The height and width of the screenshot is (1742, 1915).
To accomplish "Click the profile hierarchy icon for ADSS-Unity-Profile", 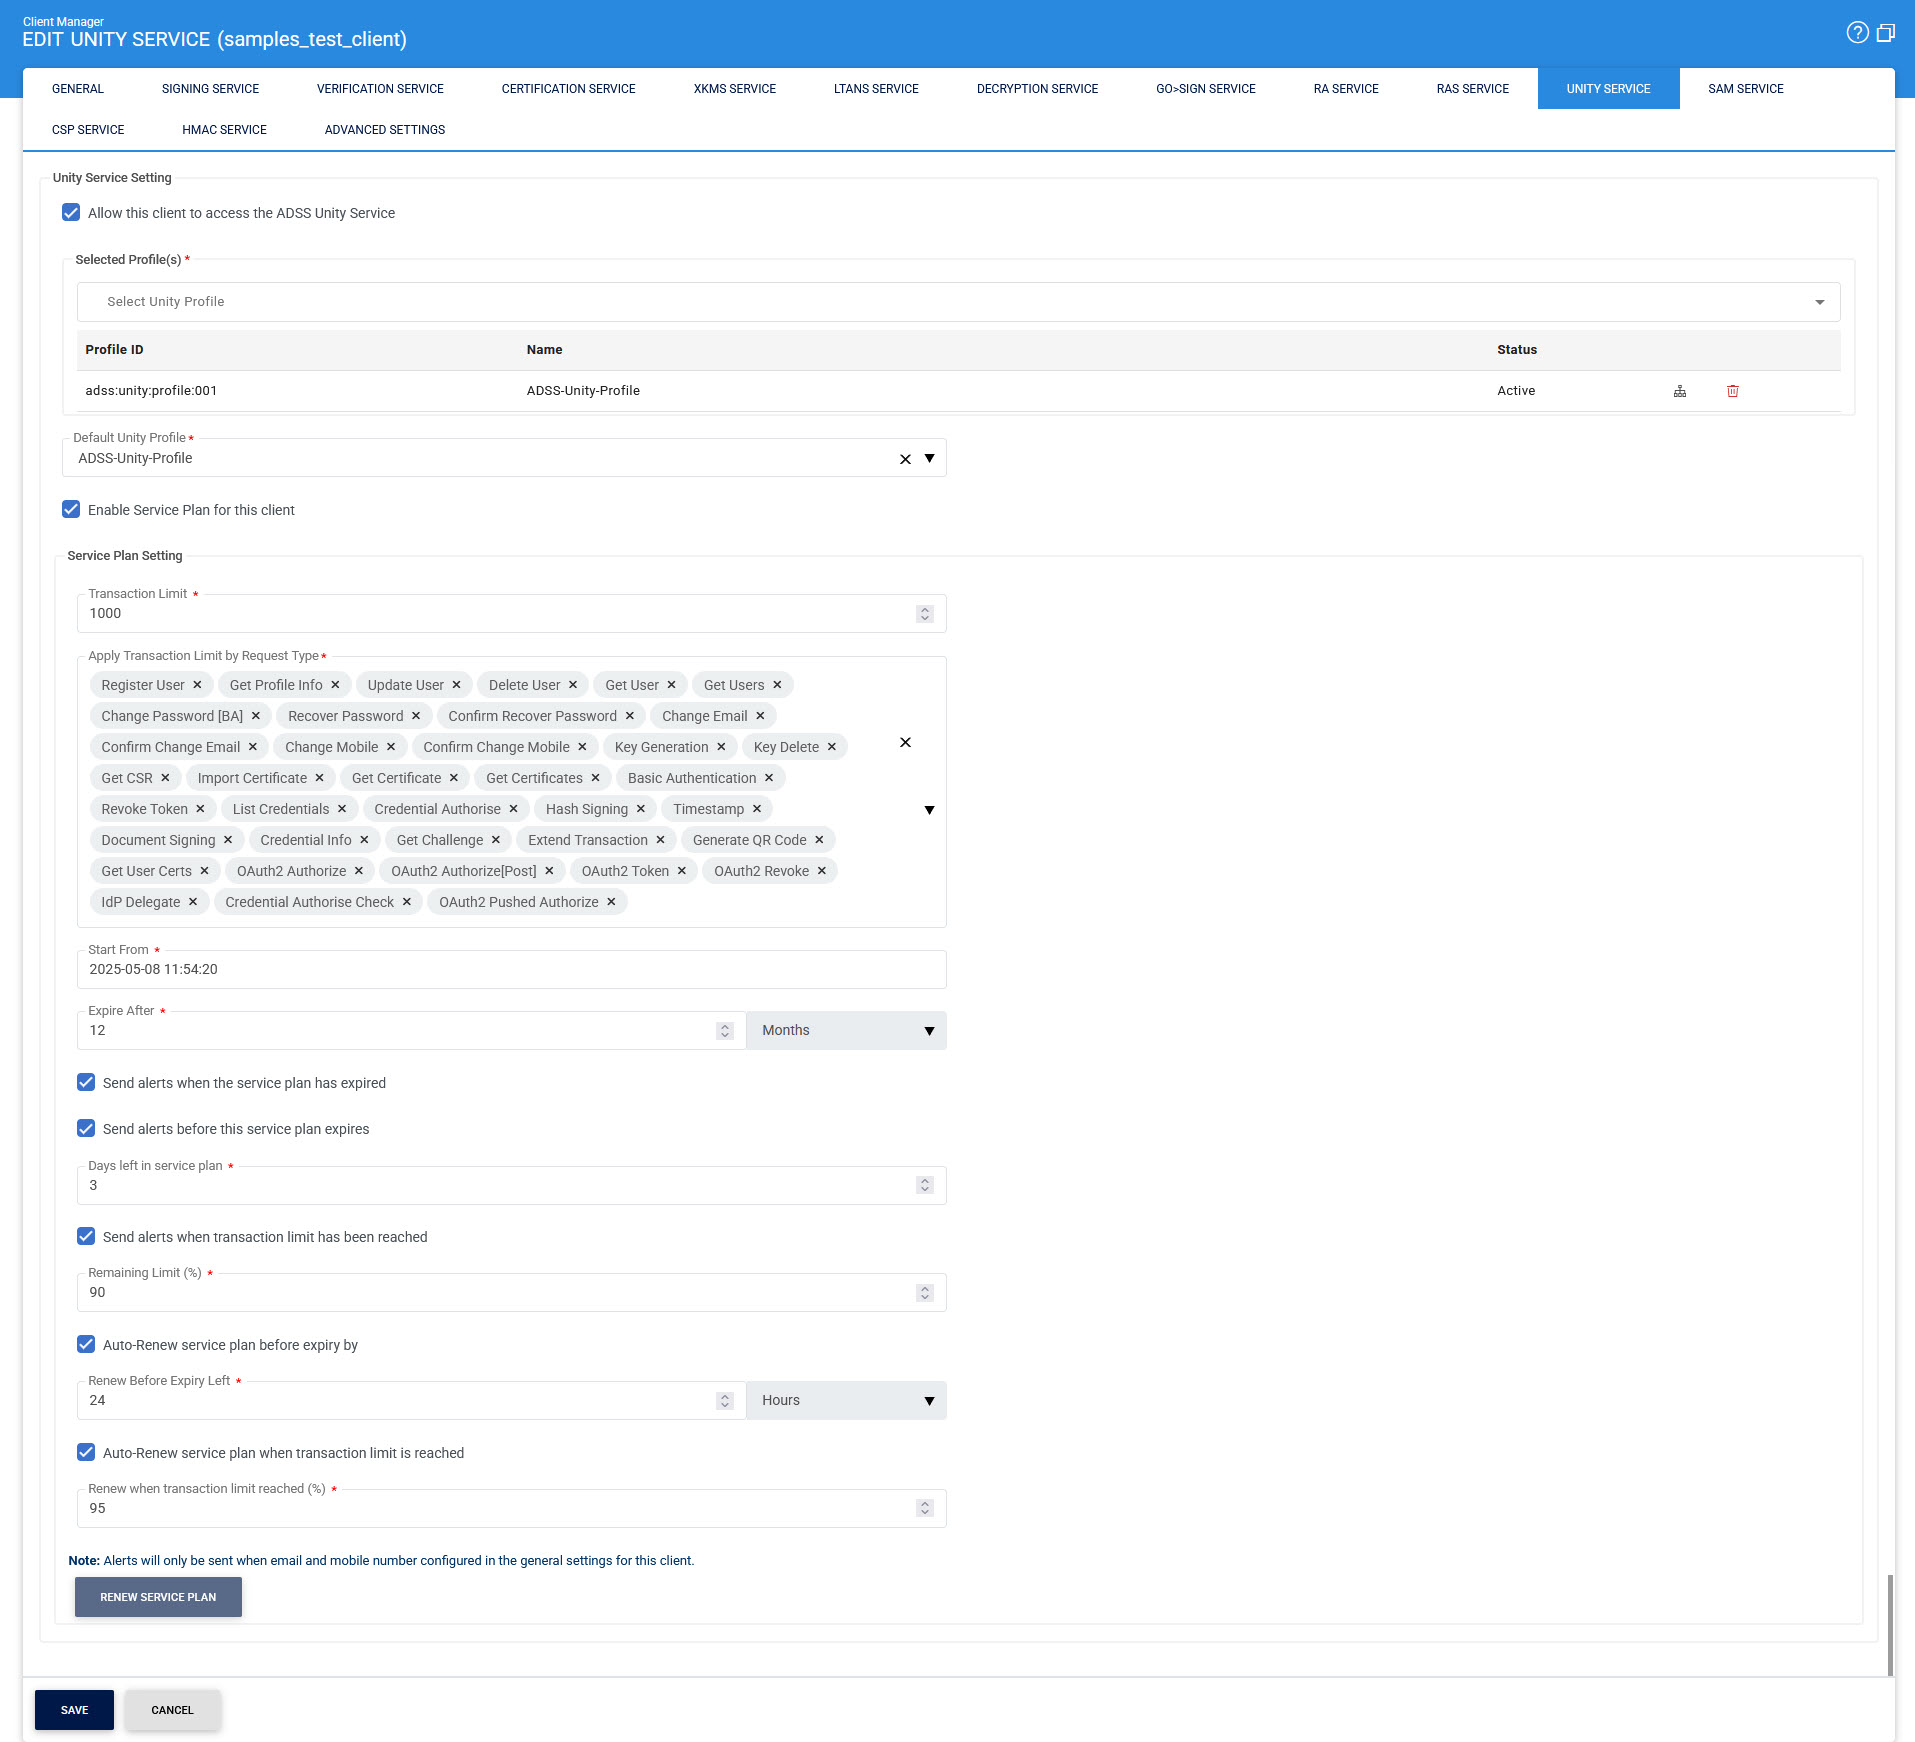I will 1680,391.
